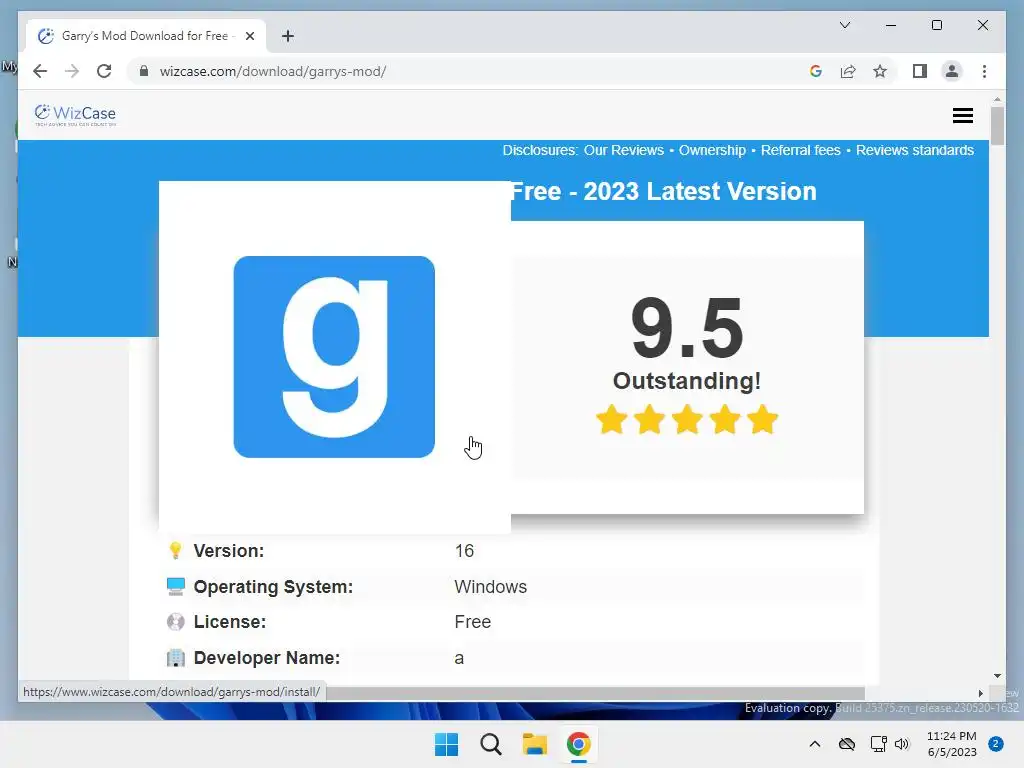Click the scroll down arrow
Image resolution: width=1024 pixels, height=768 pixels.
click(x=997, y=676)
